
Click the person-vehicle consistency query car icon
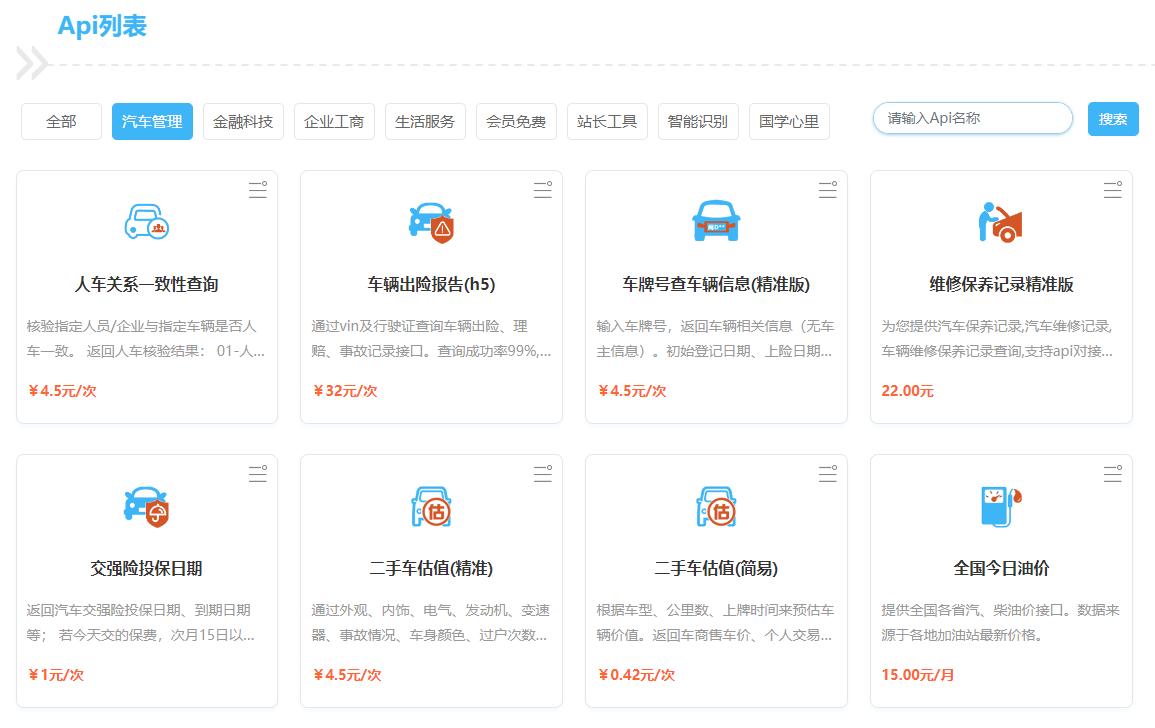click(x=146, y=222)
